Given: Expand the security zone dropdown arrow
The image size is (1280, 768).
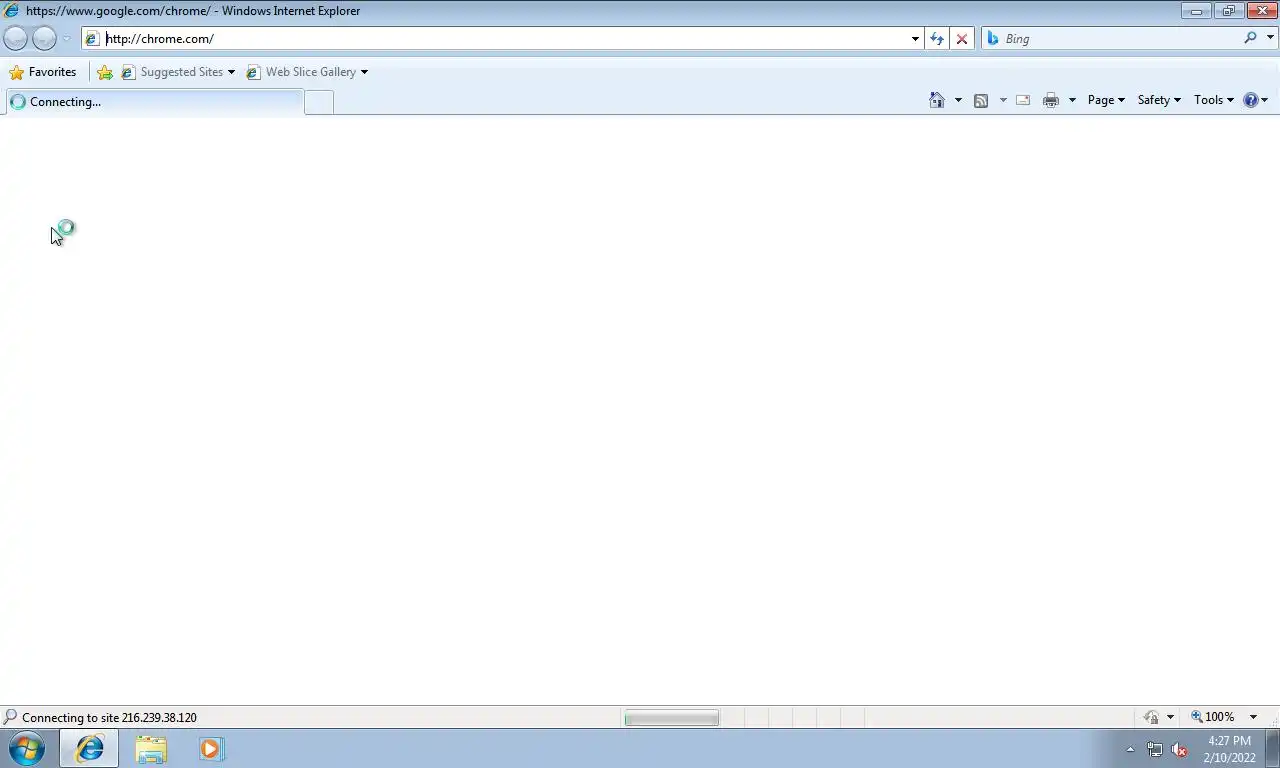Looking at the screenshot, I should click(x=1170, y=717).
